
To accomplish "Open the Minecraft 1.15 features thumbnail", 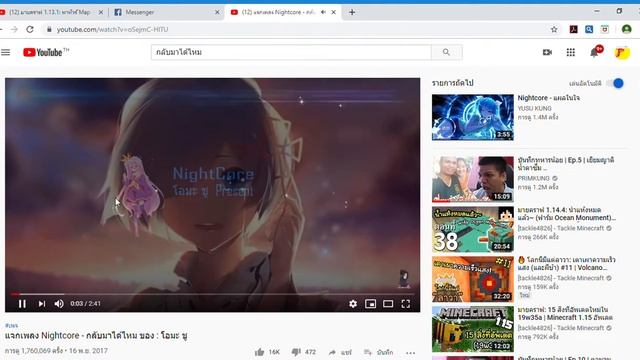I will (473, 329).
